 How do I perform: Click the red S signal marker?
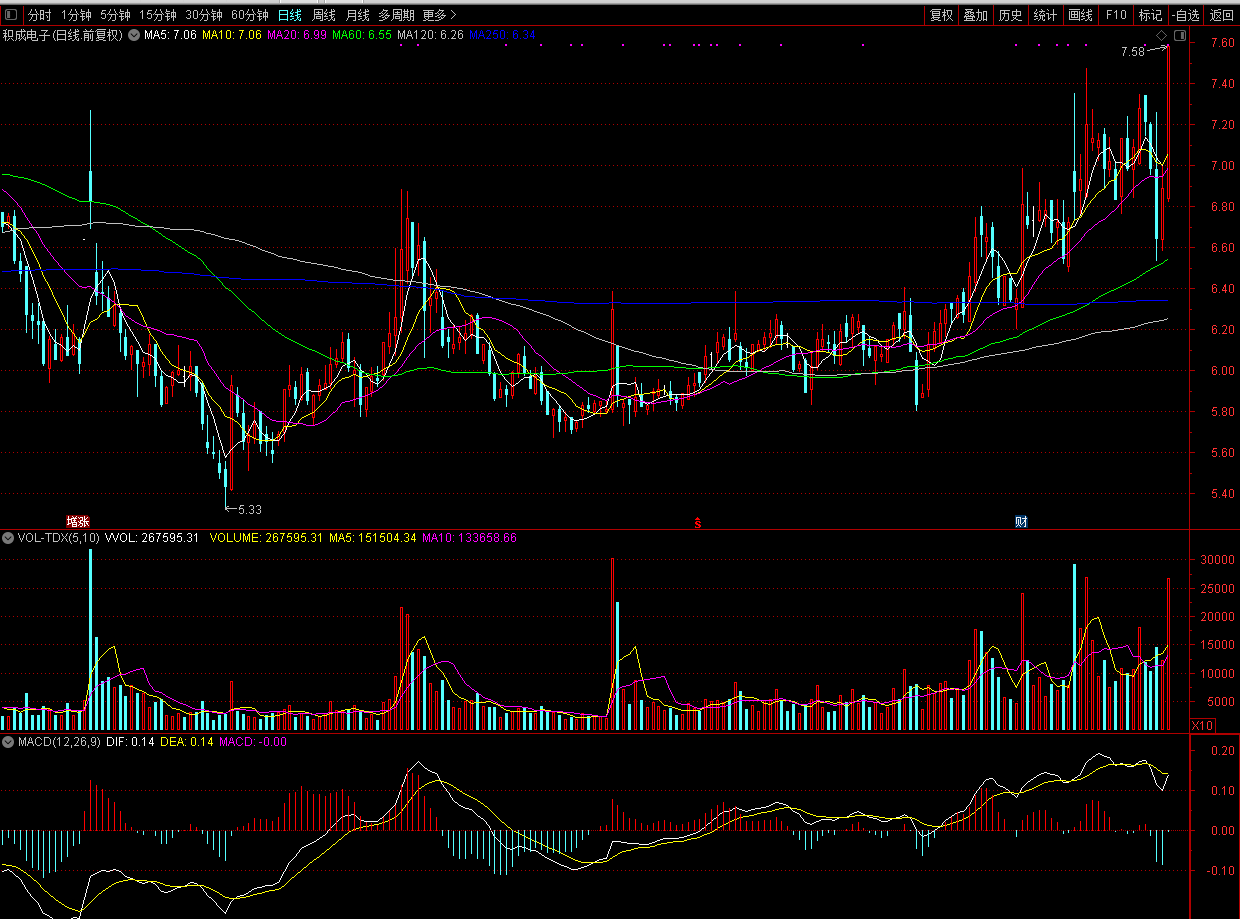pyautogui.click(x=698, y=522)
